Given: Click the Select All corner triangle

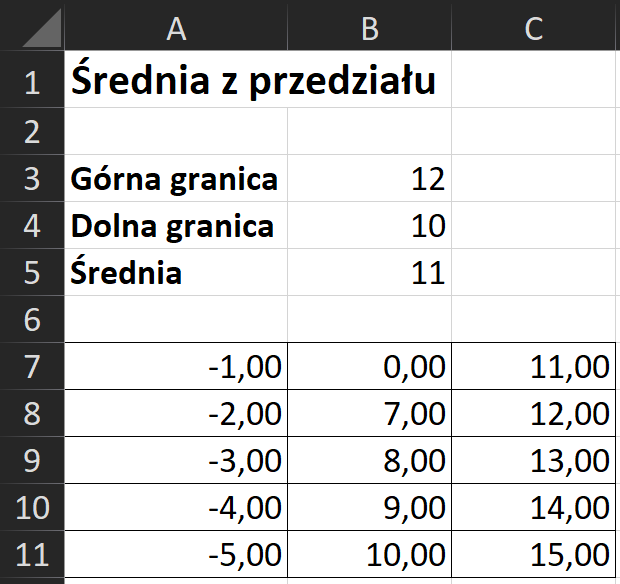Looking at the screenshot, I should point(32,28).
